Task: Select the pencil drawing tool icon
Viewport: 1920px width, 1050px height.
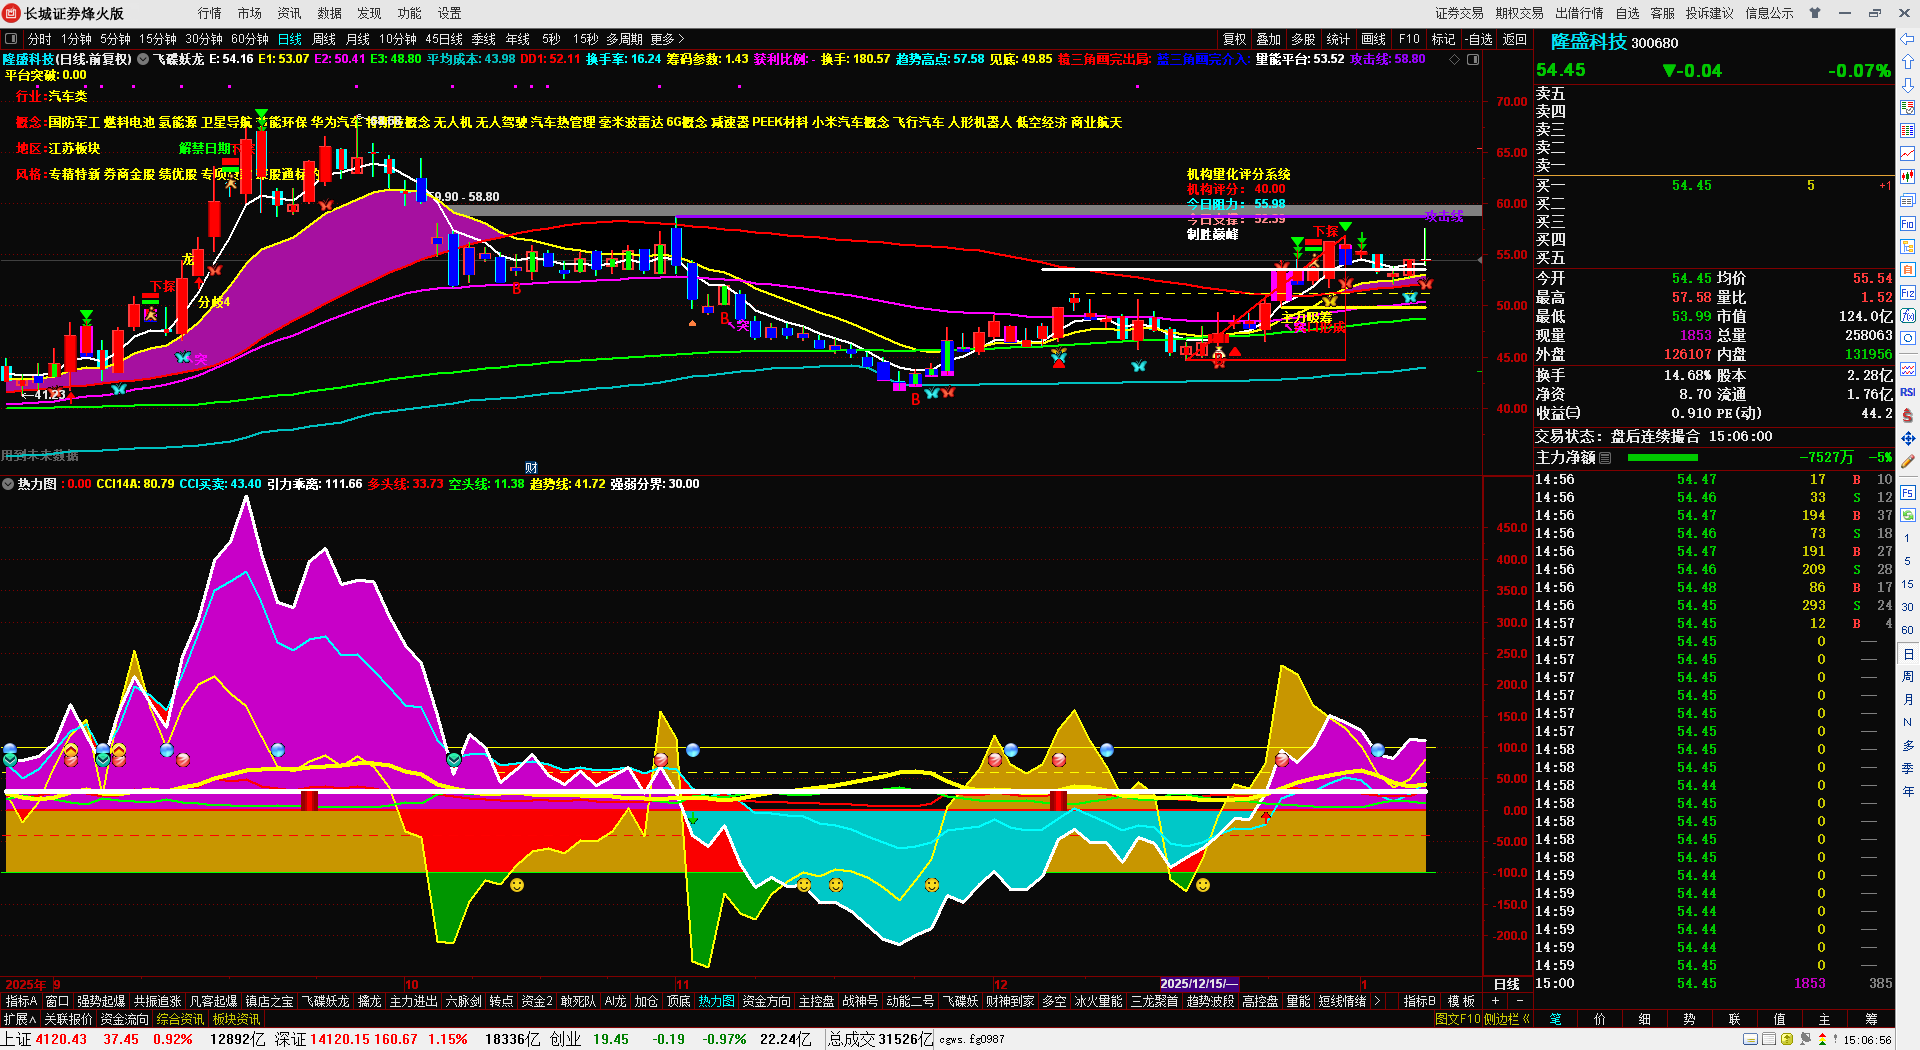Action: [1908, 461]
